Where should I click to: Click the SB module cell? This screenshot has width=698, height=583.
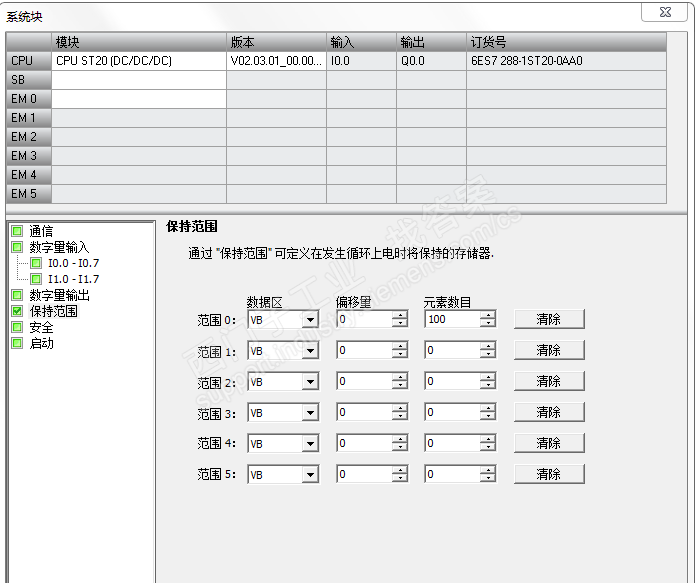[x=139, y=80]
